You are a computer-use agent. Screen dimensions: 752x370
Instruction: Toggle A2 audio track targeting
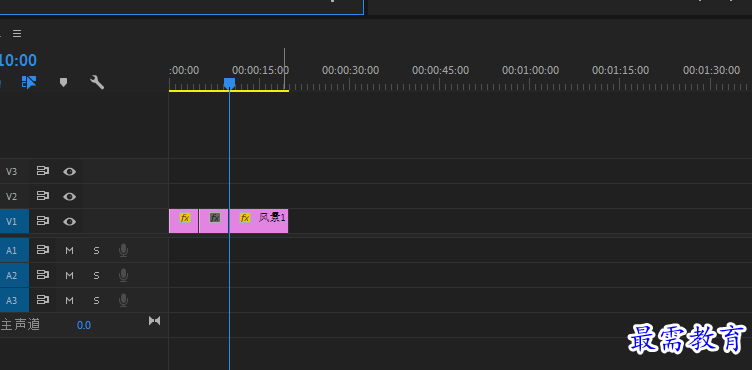tap(12, 275)
